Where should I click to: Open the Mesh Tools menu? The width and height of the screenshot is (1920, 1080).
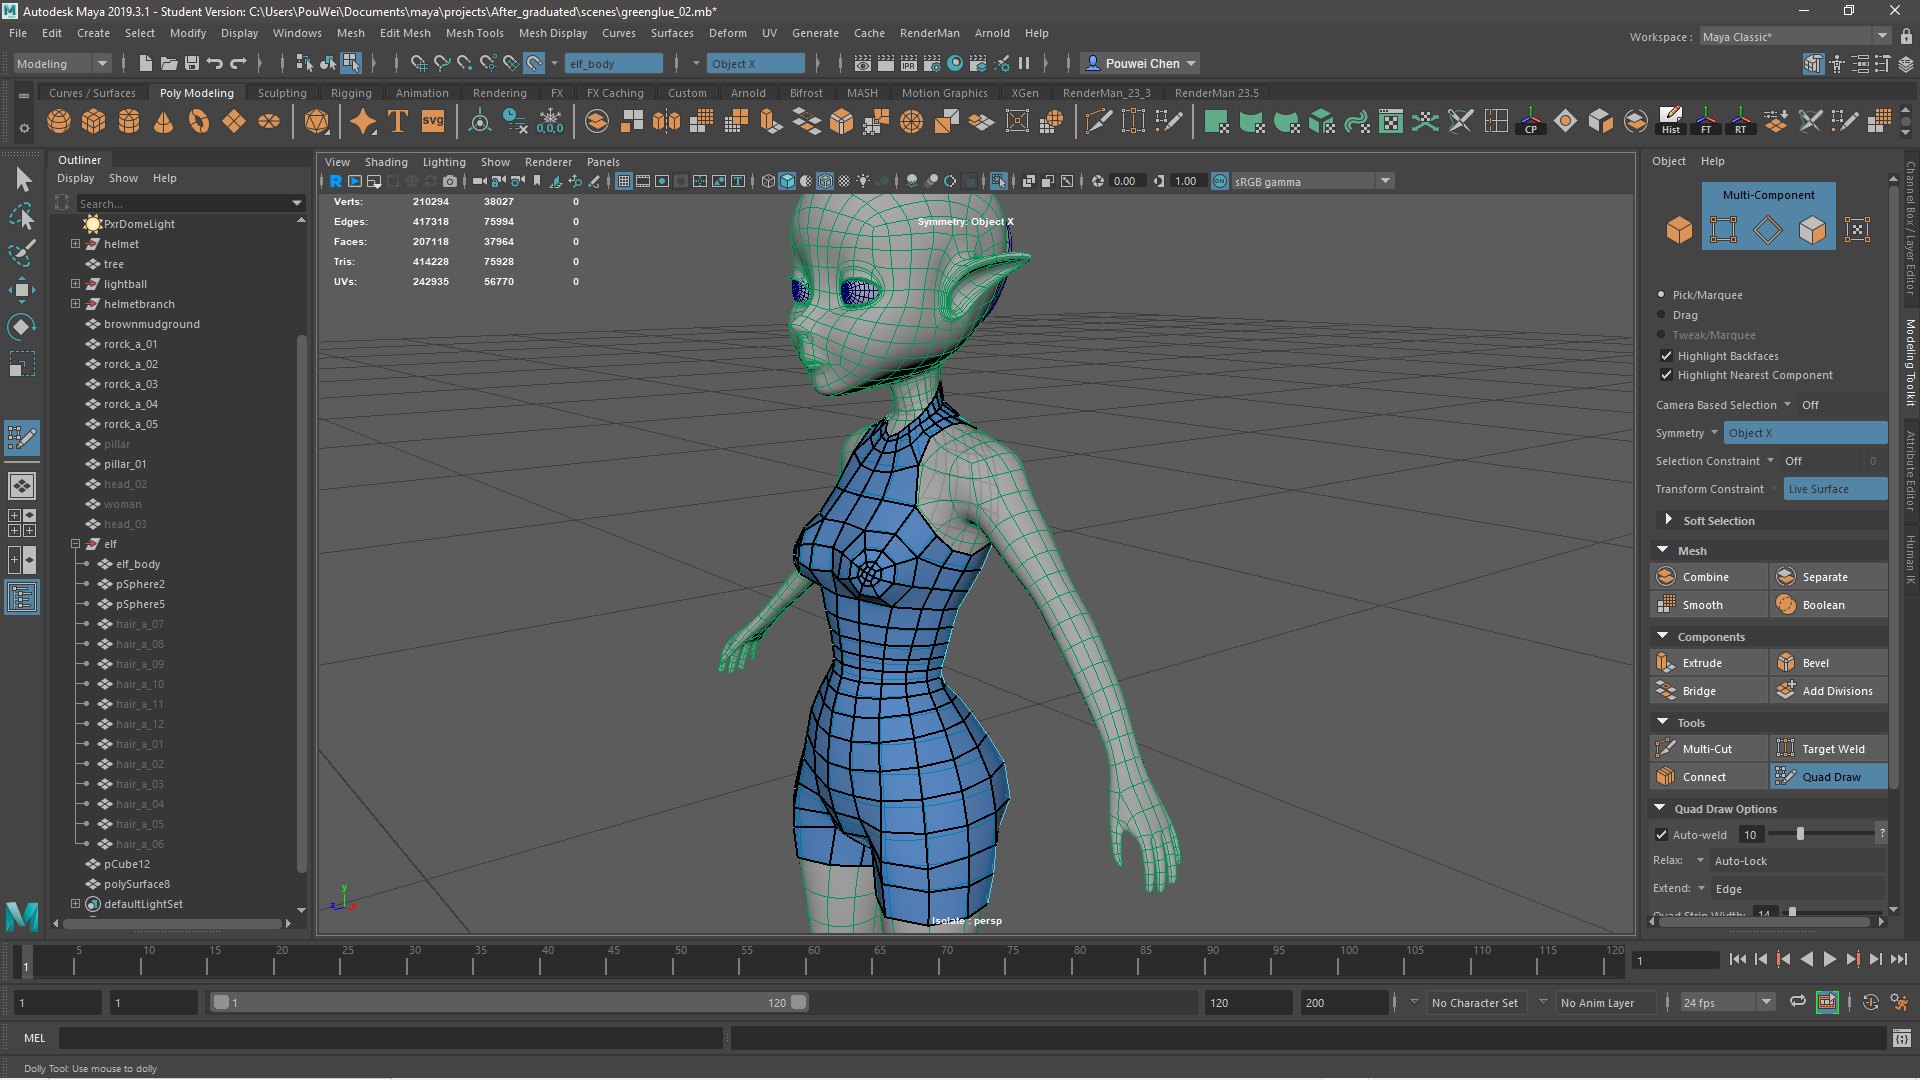pos(474,33)
